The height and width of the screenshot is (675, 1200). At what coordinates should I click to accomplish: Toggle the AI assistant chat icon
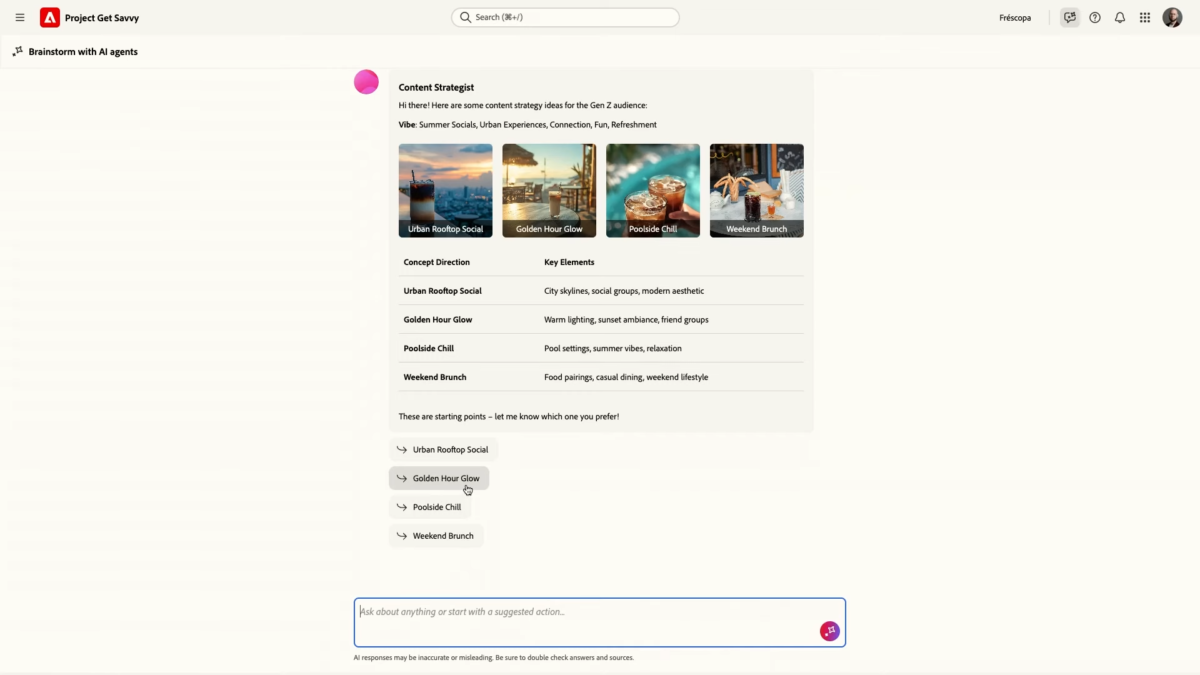coord(1070,17)
